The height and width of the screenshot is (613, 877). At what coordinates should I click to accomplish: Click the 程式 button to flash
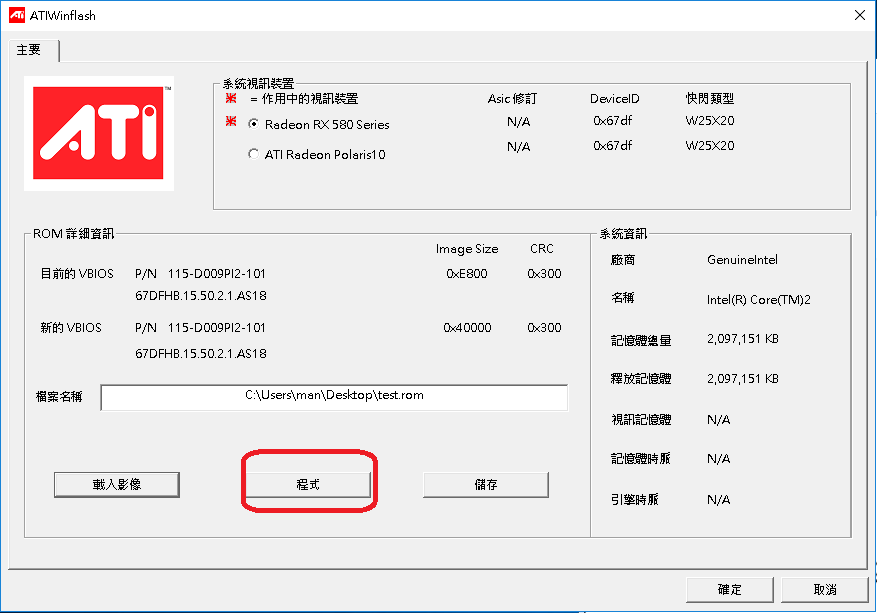click(x=308, y=484)
